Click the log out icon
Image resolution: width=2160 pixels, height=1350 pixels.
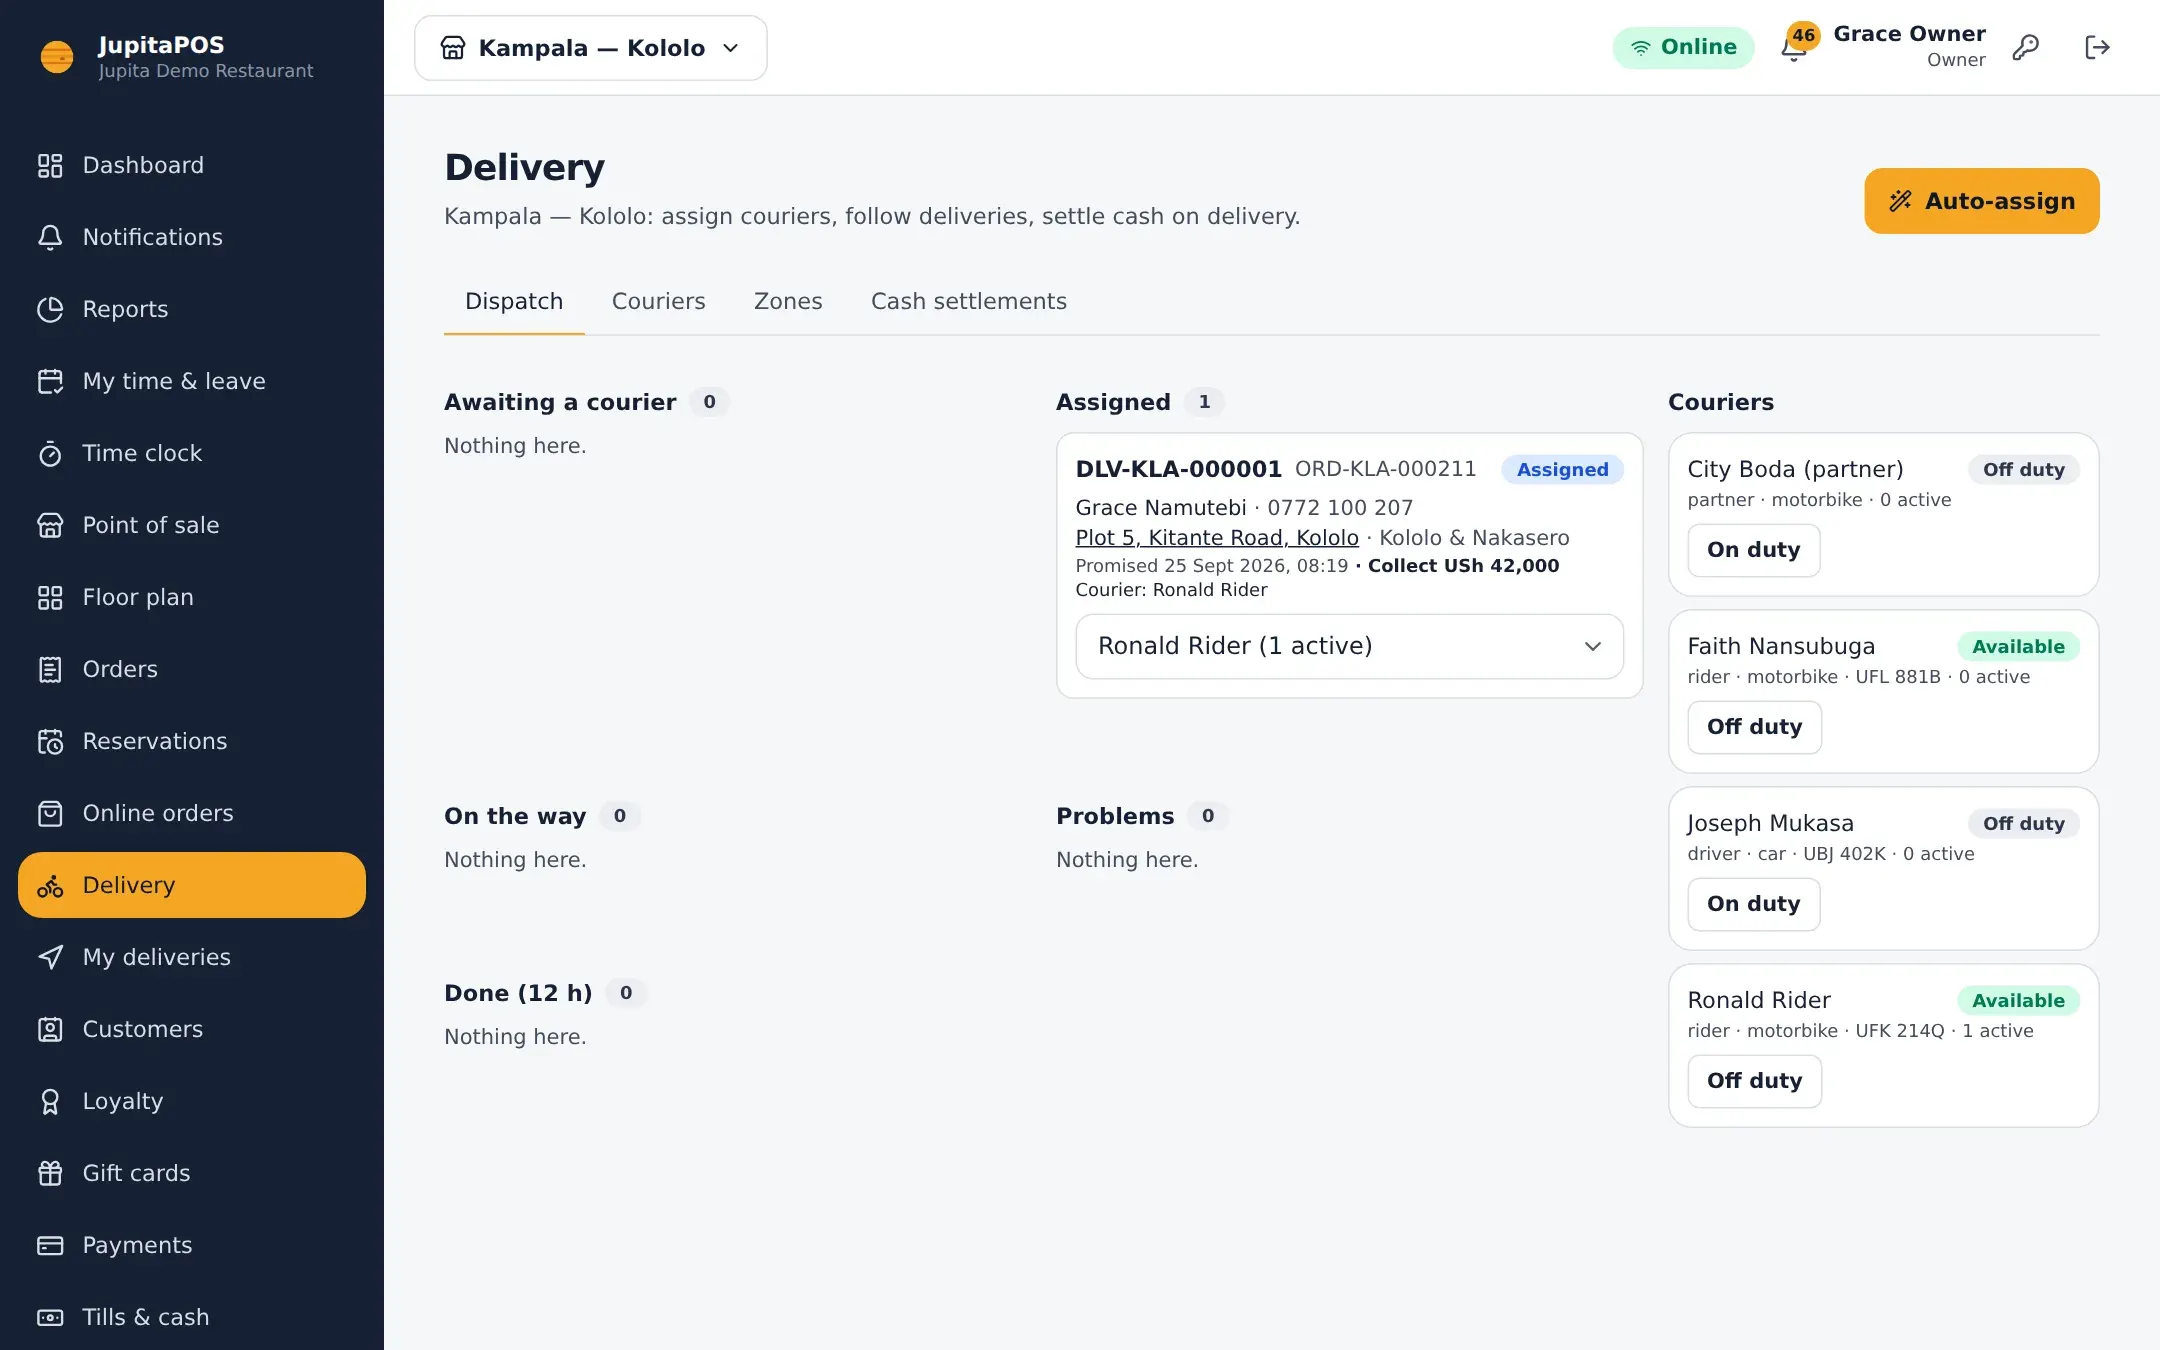(x=2097, y=47)
